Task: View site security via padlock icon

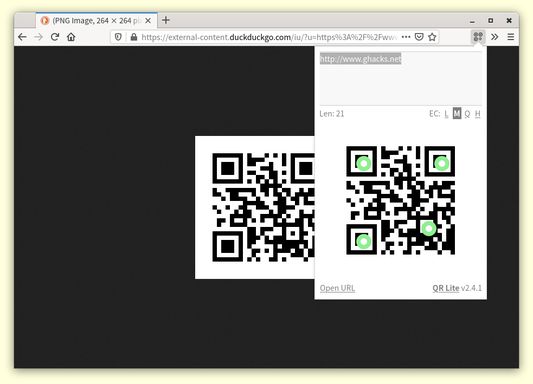Action: [134, 37]
